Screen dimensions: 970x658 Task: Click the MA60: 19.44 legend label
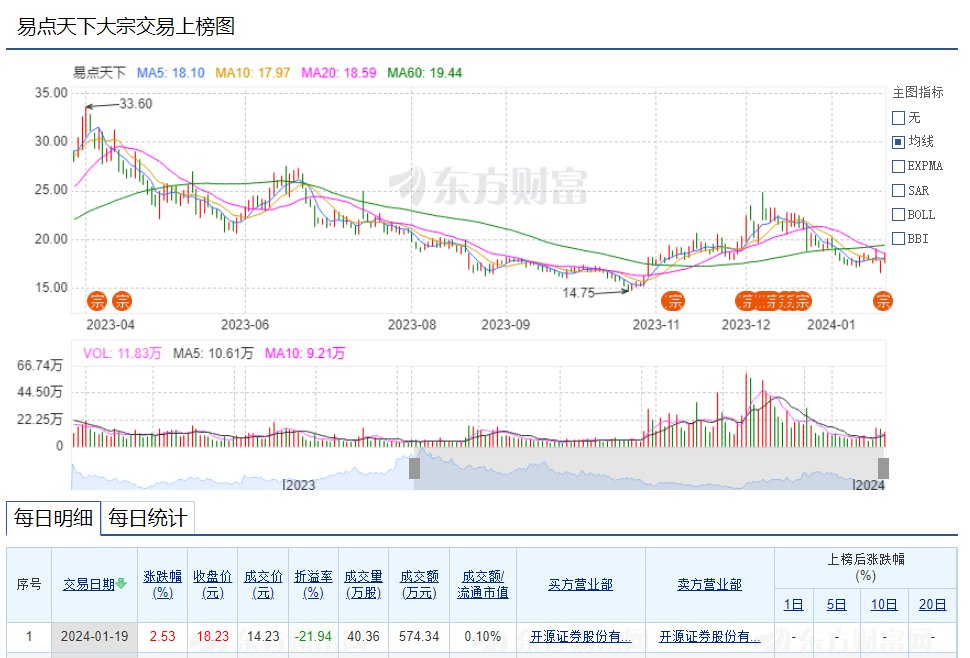[x=424, y=73]
